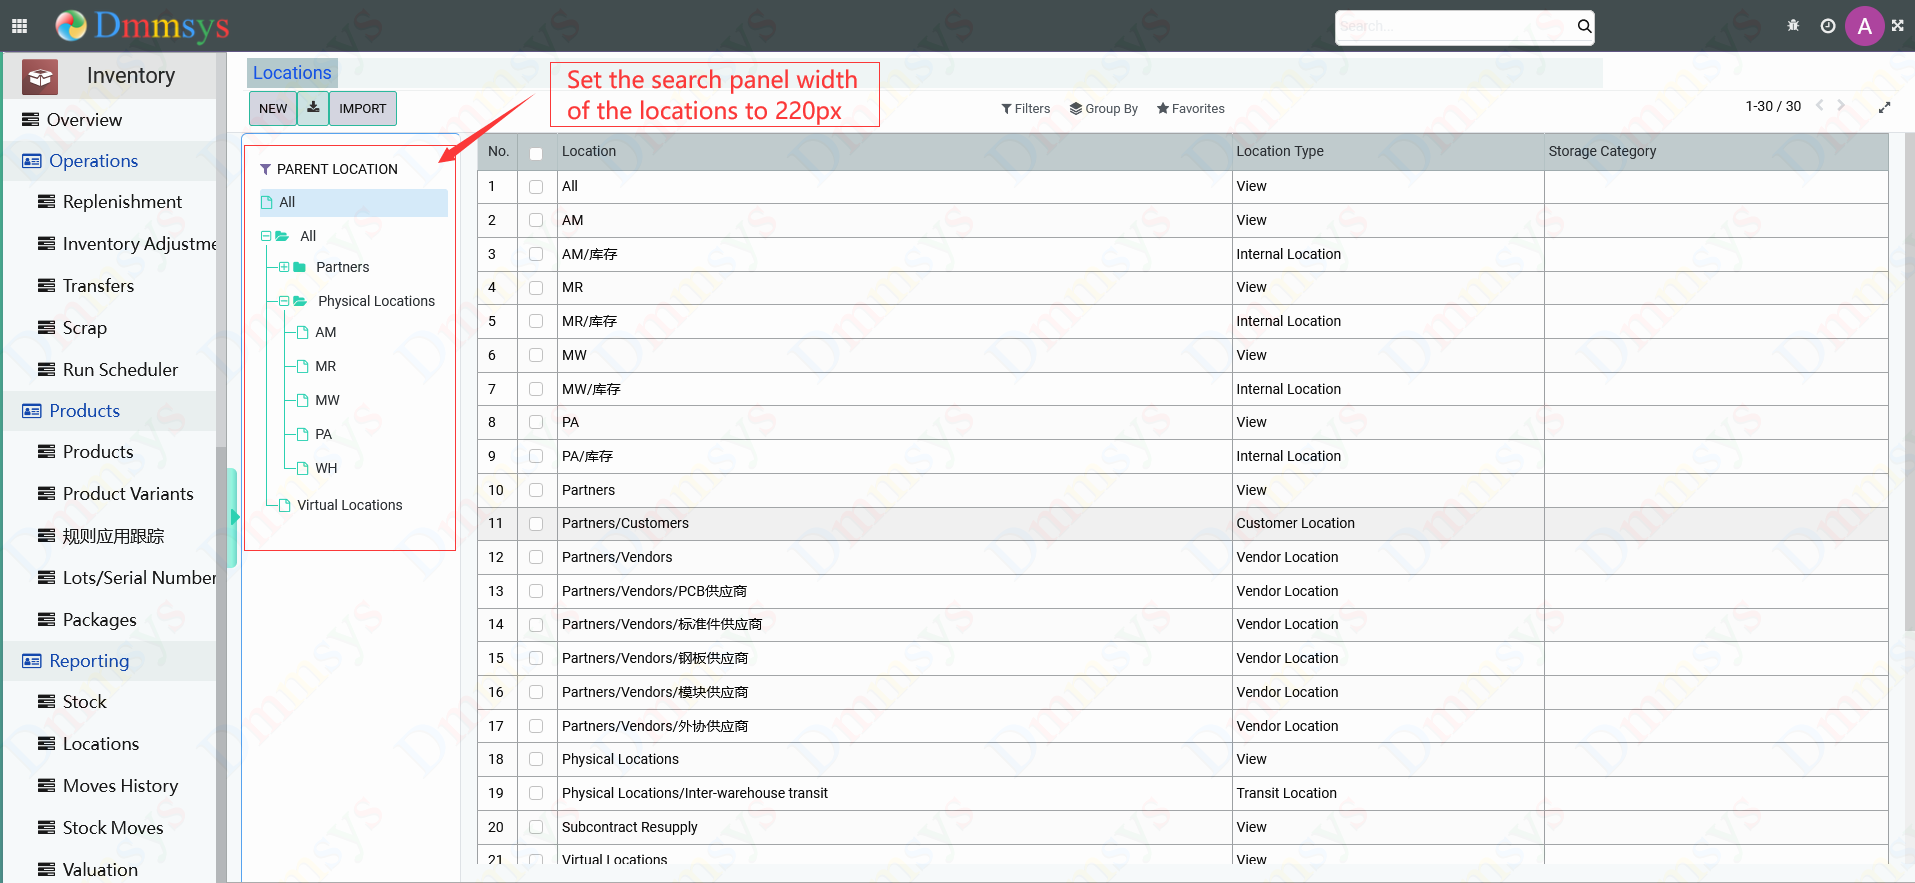Click sidebar collapse handle arrow
1915x883 pixels.
point(234,517)
